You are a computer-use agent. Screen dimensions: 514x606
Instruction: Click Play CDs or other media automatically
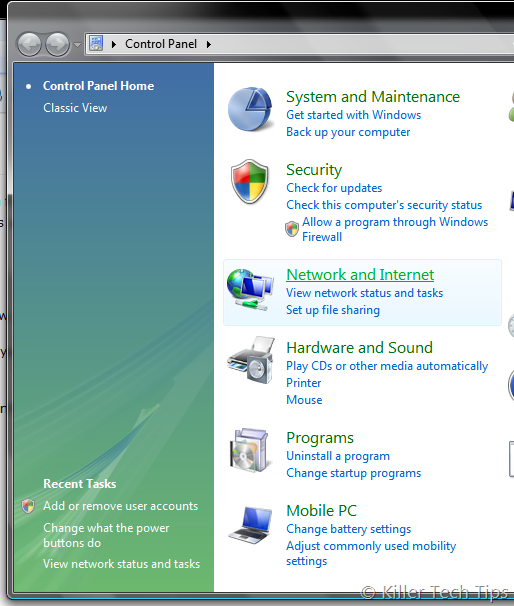point(387,366)
